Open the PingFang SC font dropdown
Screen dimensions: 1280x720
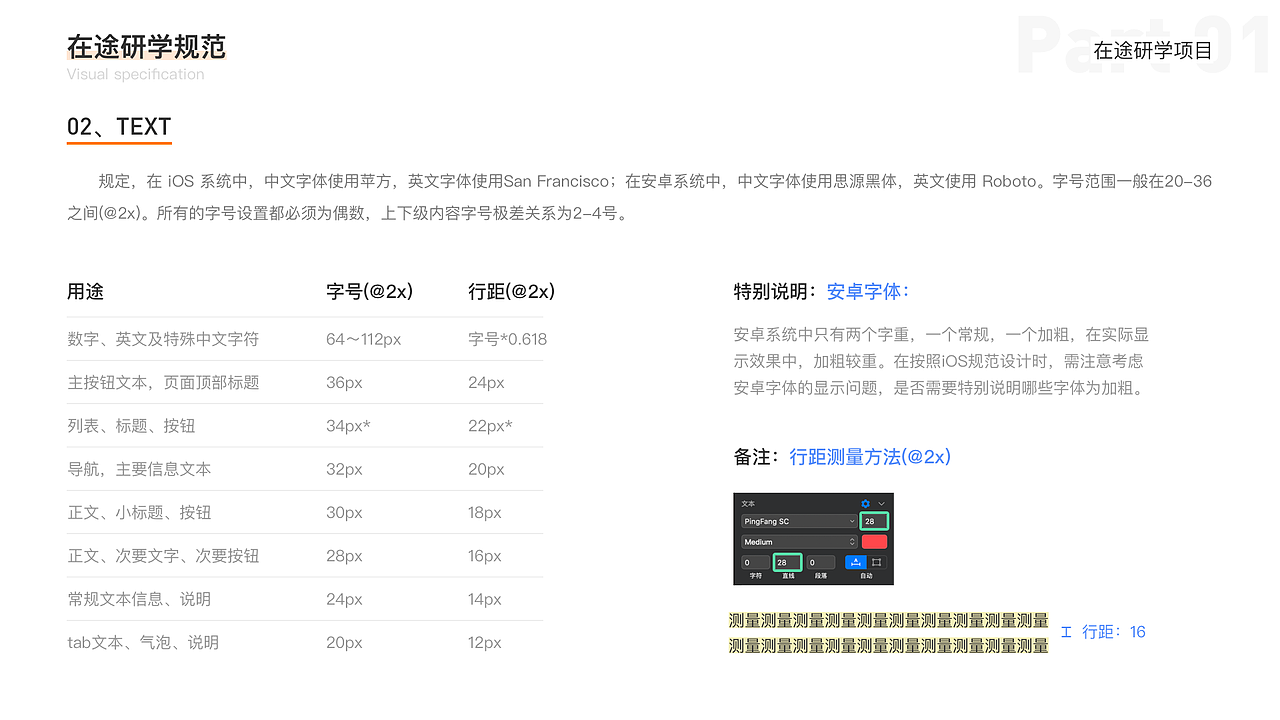click(x=799, y=521)
